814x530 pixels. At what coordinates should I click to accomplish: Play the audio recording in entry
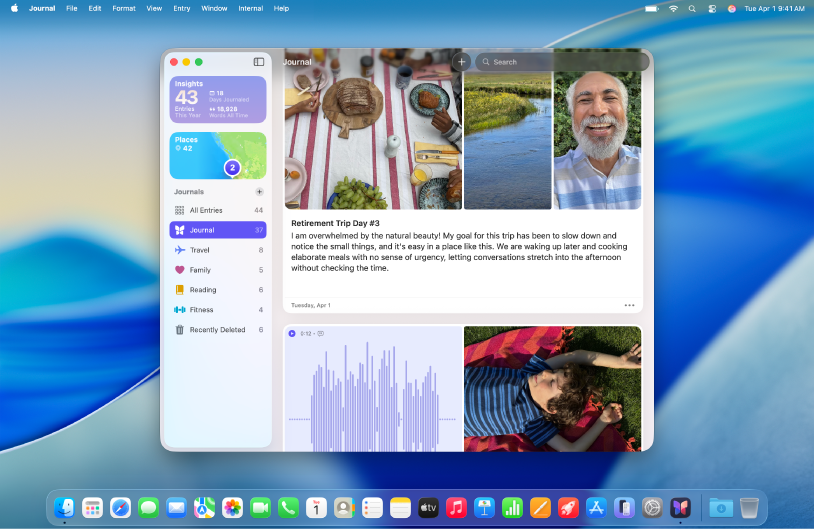click(292, 333)
